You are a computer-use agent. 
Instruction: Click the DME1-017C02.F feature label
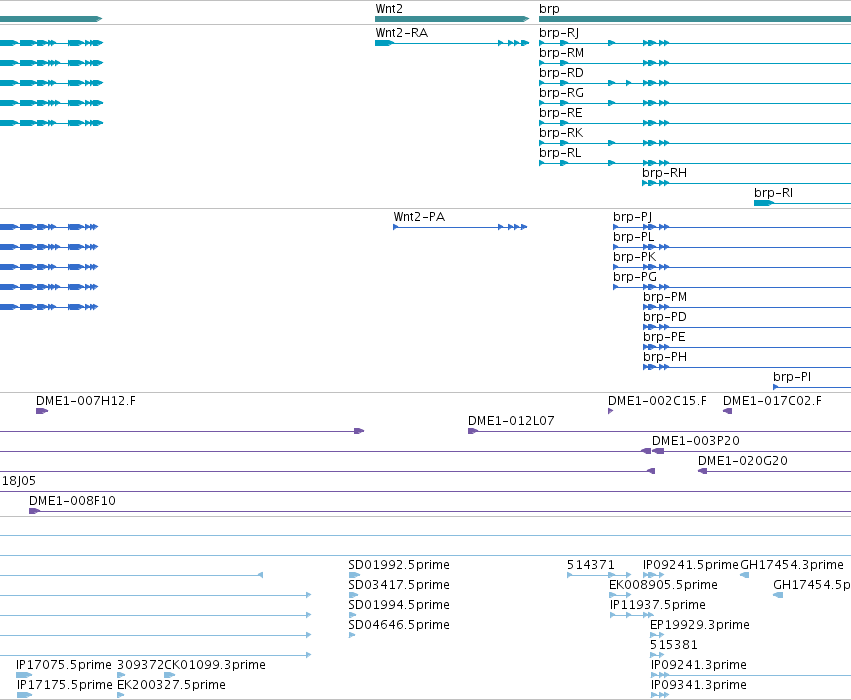coord(772,400)
